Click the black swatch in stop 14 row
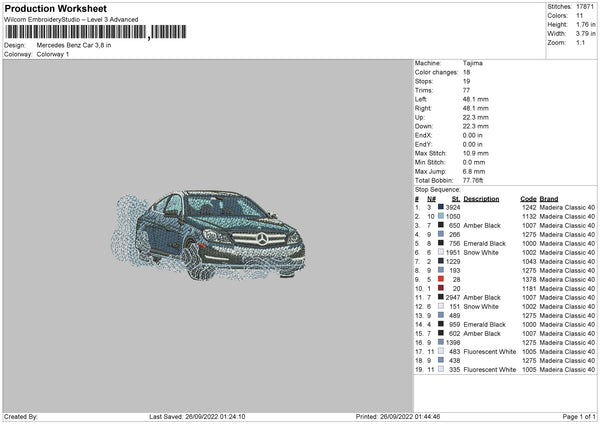Viewport: 600px width, 424px height. (x=441, y=325)
